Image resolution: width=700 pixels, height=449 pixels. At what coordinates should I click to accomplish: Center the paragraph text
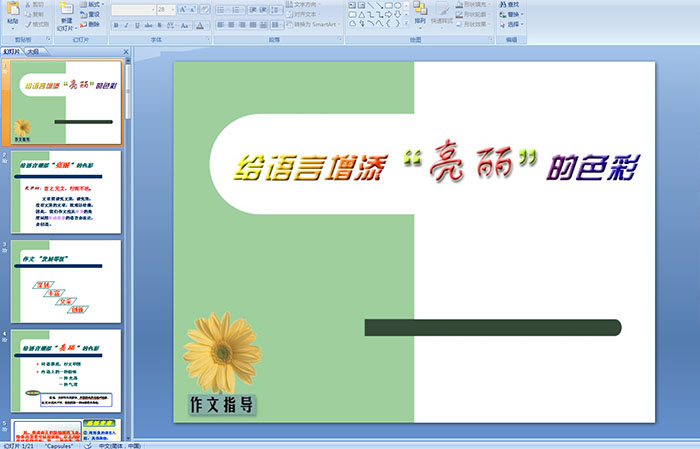tap(231, 25)
